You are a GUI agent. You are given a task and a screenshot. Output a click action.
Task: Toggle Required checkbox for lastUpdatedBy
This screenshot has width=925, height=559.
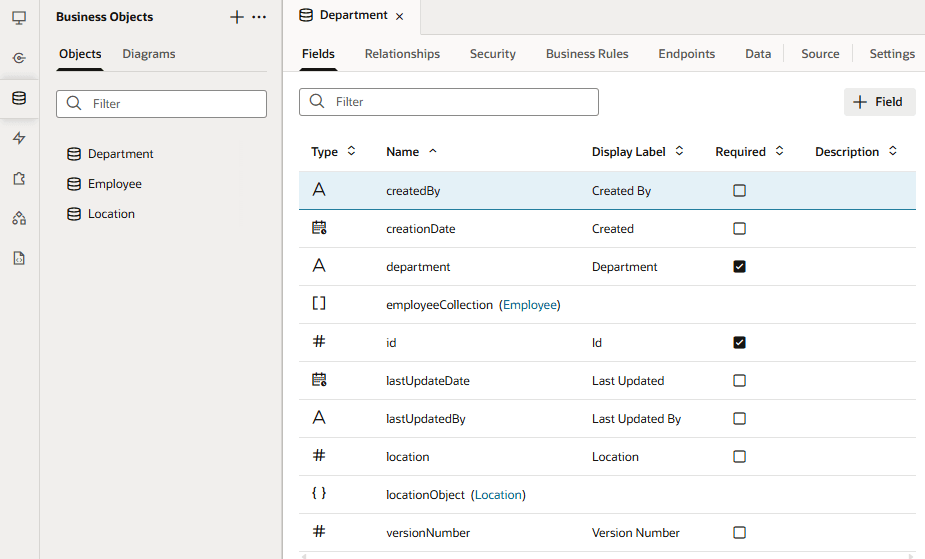[x=739, y=419]
